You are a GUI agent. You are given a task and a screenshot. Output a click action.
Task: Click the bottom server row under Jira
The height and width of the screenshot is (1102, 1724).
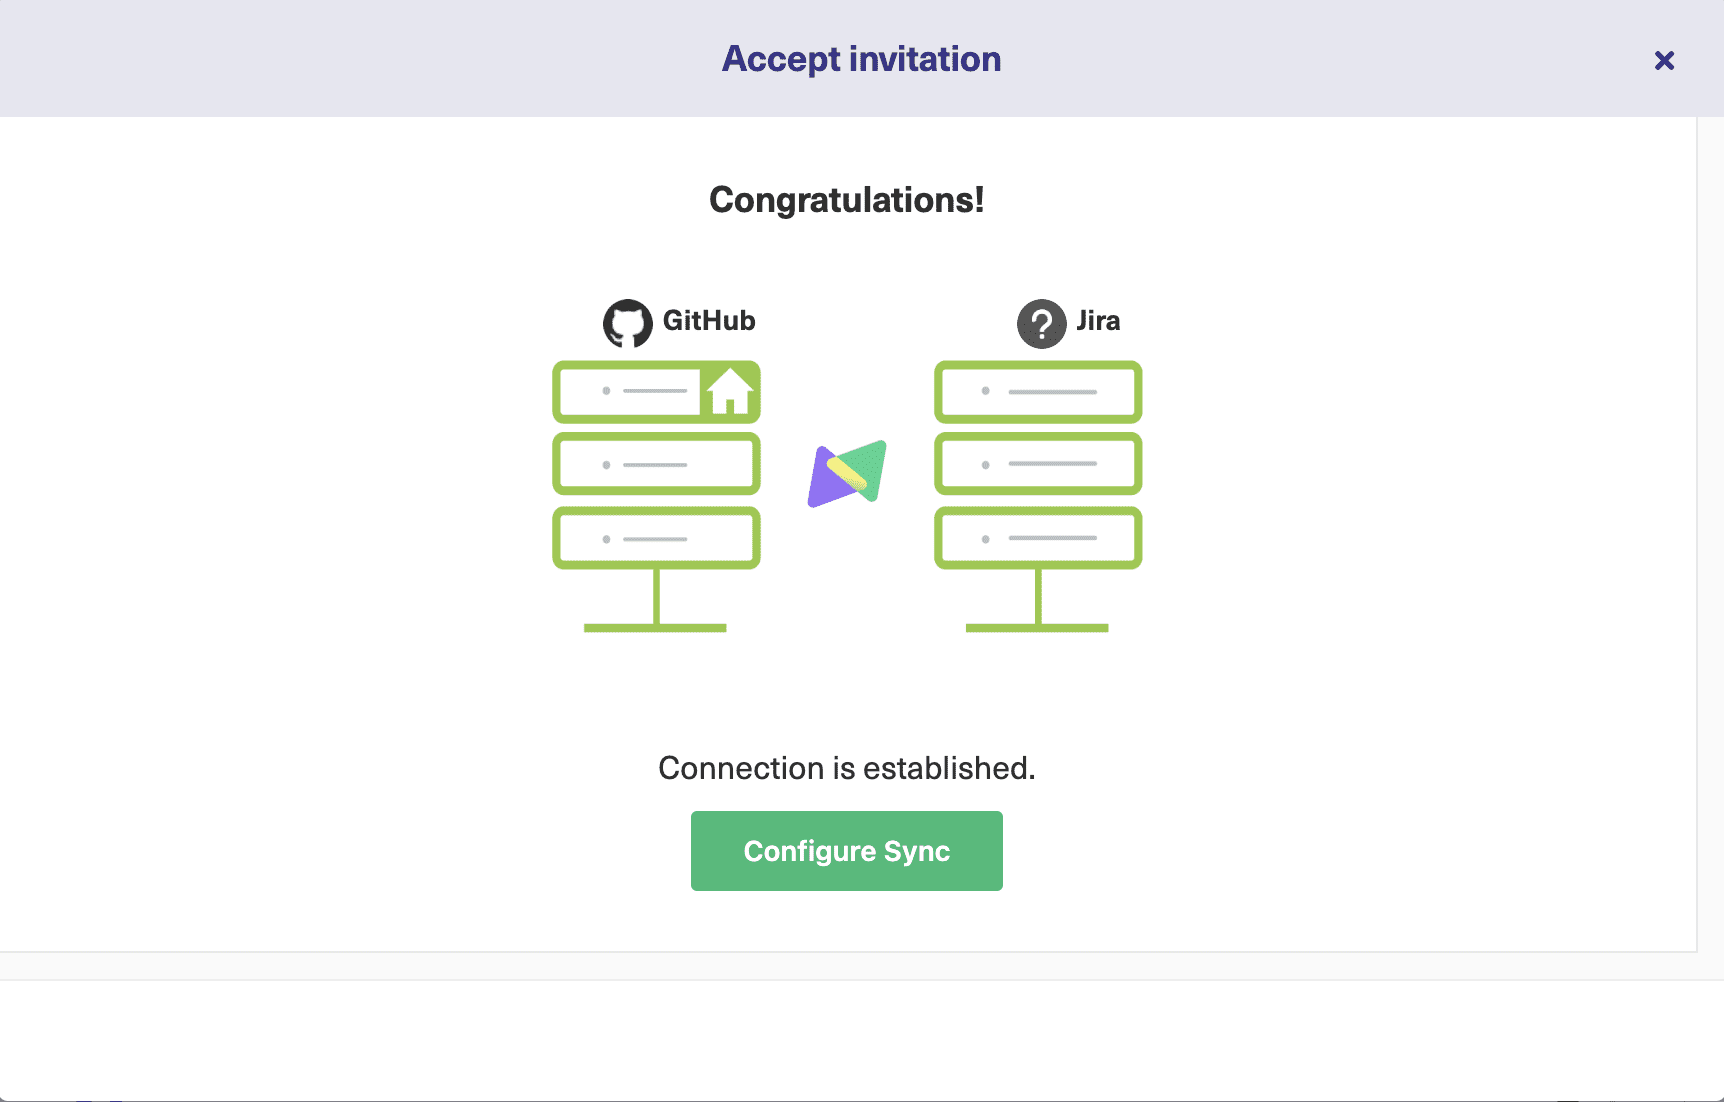[1037, 536]
